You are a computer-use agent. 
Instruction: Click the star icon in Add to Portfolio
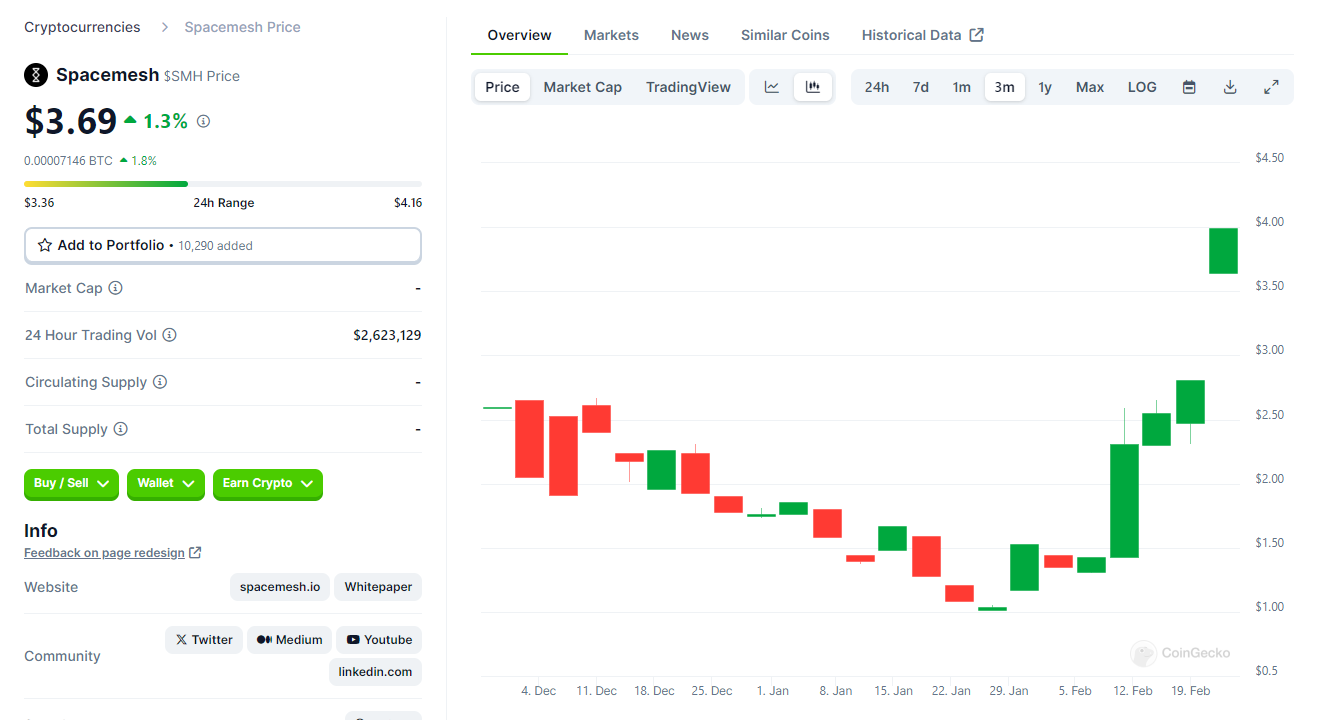pos(45,245)
